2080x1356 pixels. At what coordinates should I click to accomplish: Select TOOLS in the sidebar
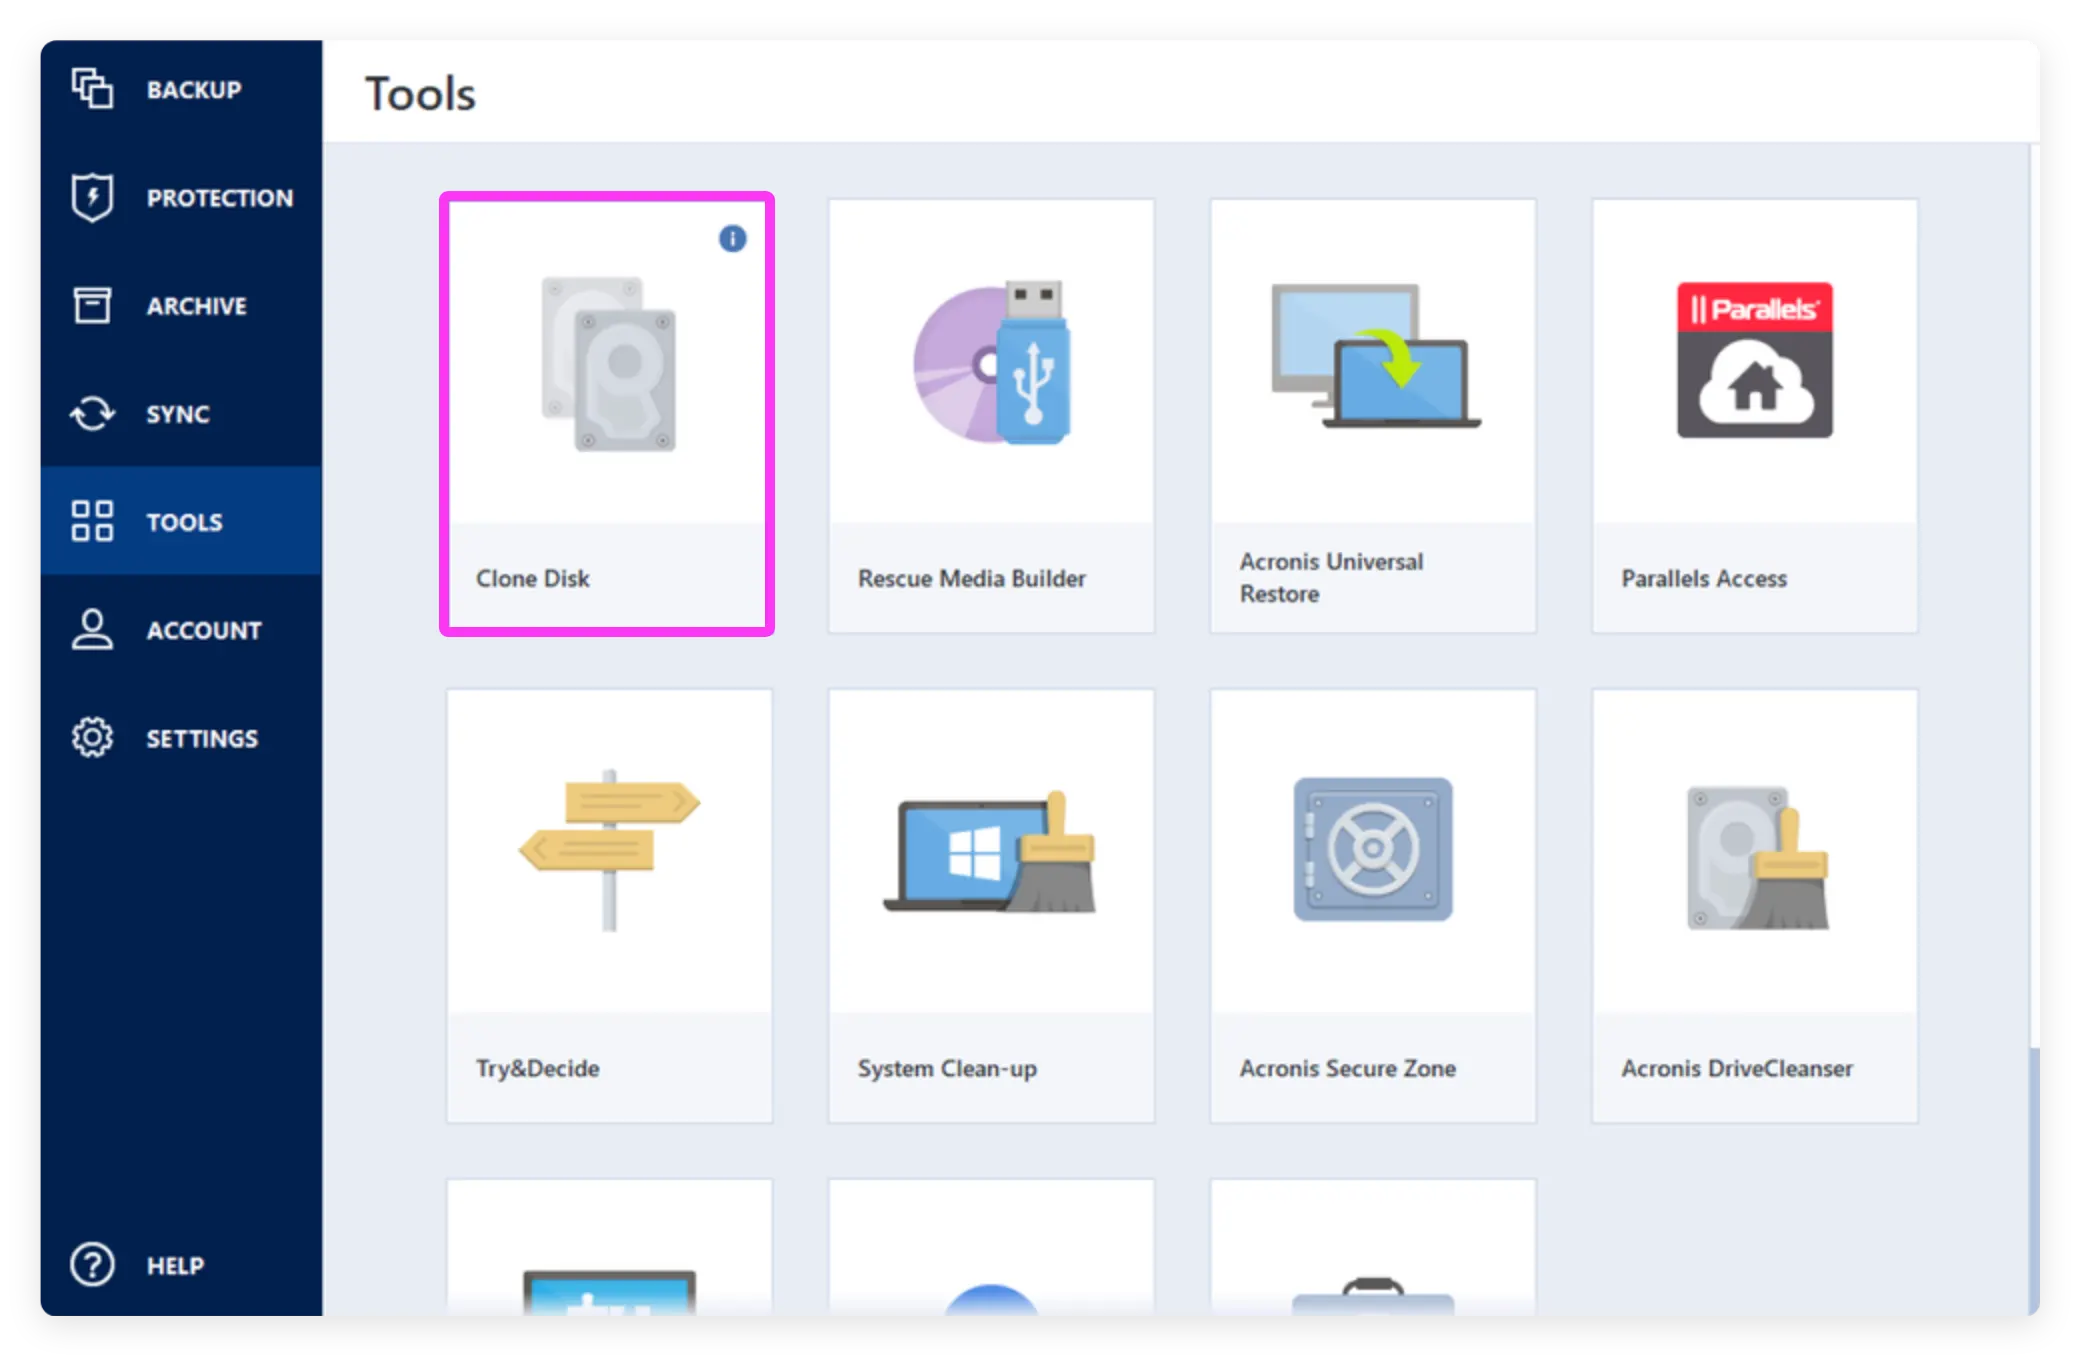tap(181, 521)
